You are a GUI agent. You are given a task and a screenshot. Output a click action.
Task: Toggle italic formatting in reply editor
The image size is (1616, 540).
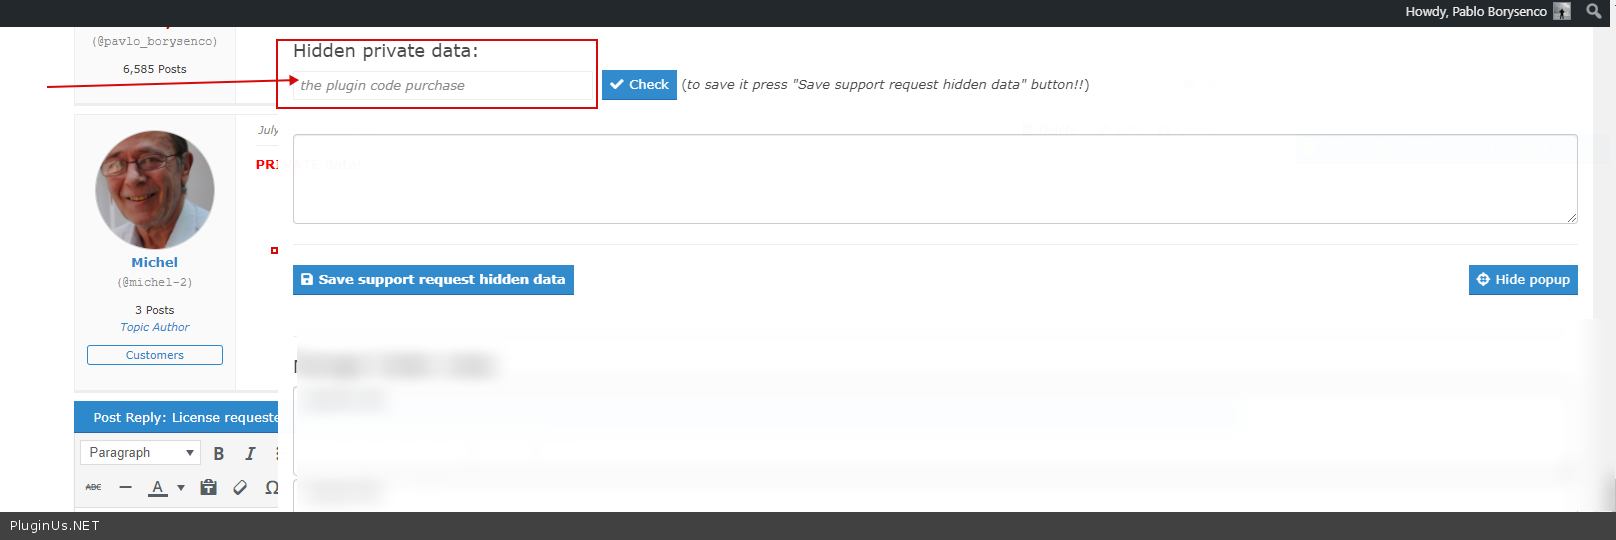pyautogui.click(x=250, y=453)
